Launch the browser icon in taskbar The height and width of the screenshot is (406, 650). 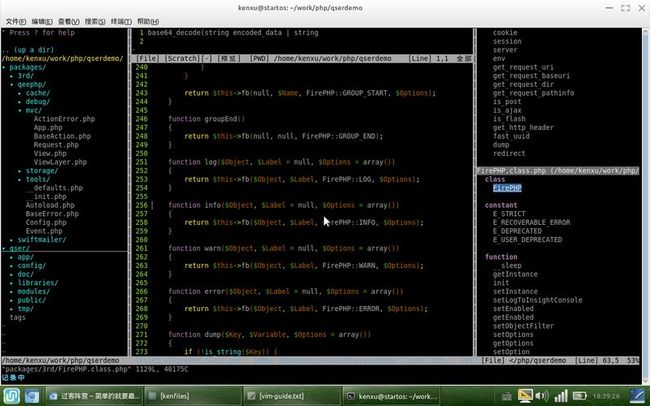tap(32, 396)
